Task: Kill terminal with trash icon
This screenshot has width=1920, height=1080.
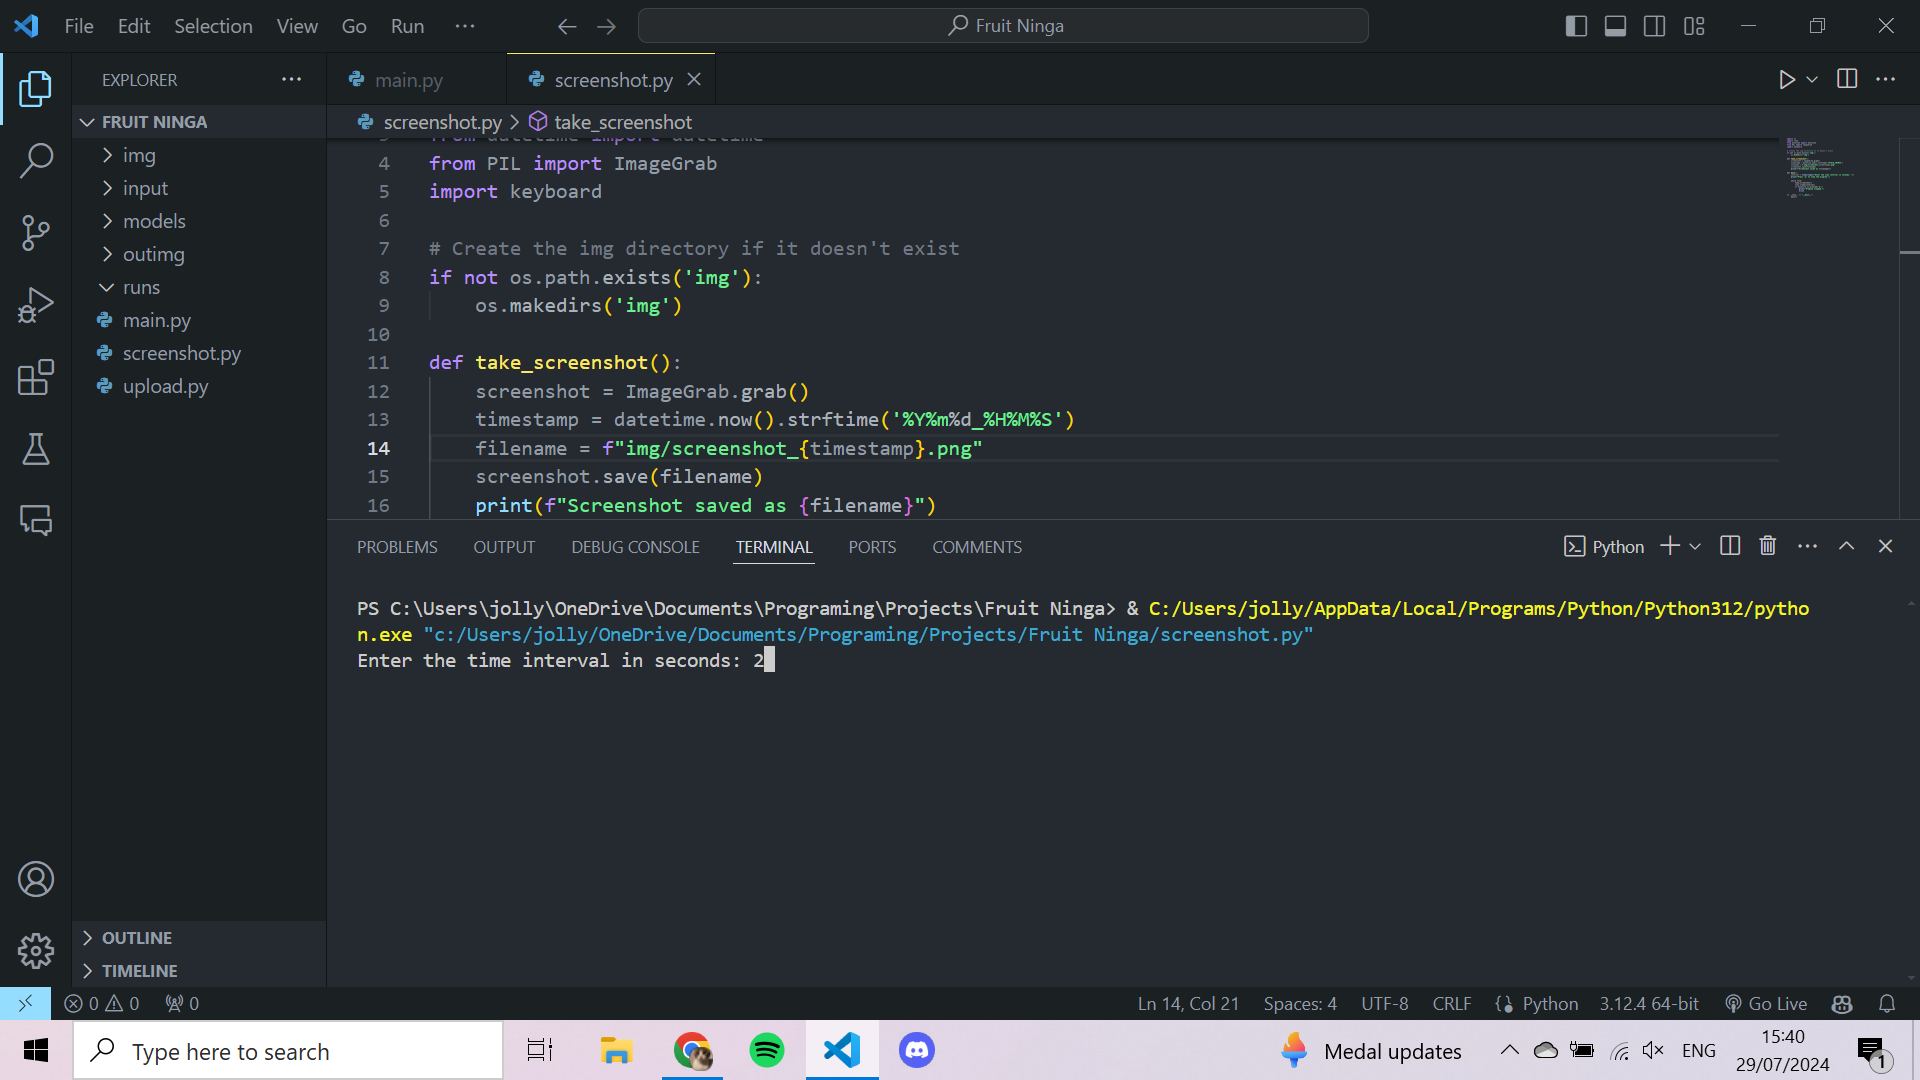Action: (1768, 546)
